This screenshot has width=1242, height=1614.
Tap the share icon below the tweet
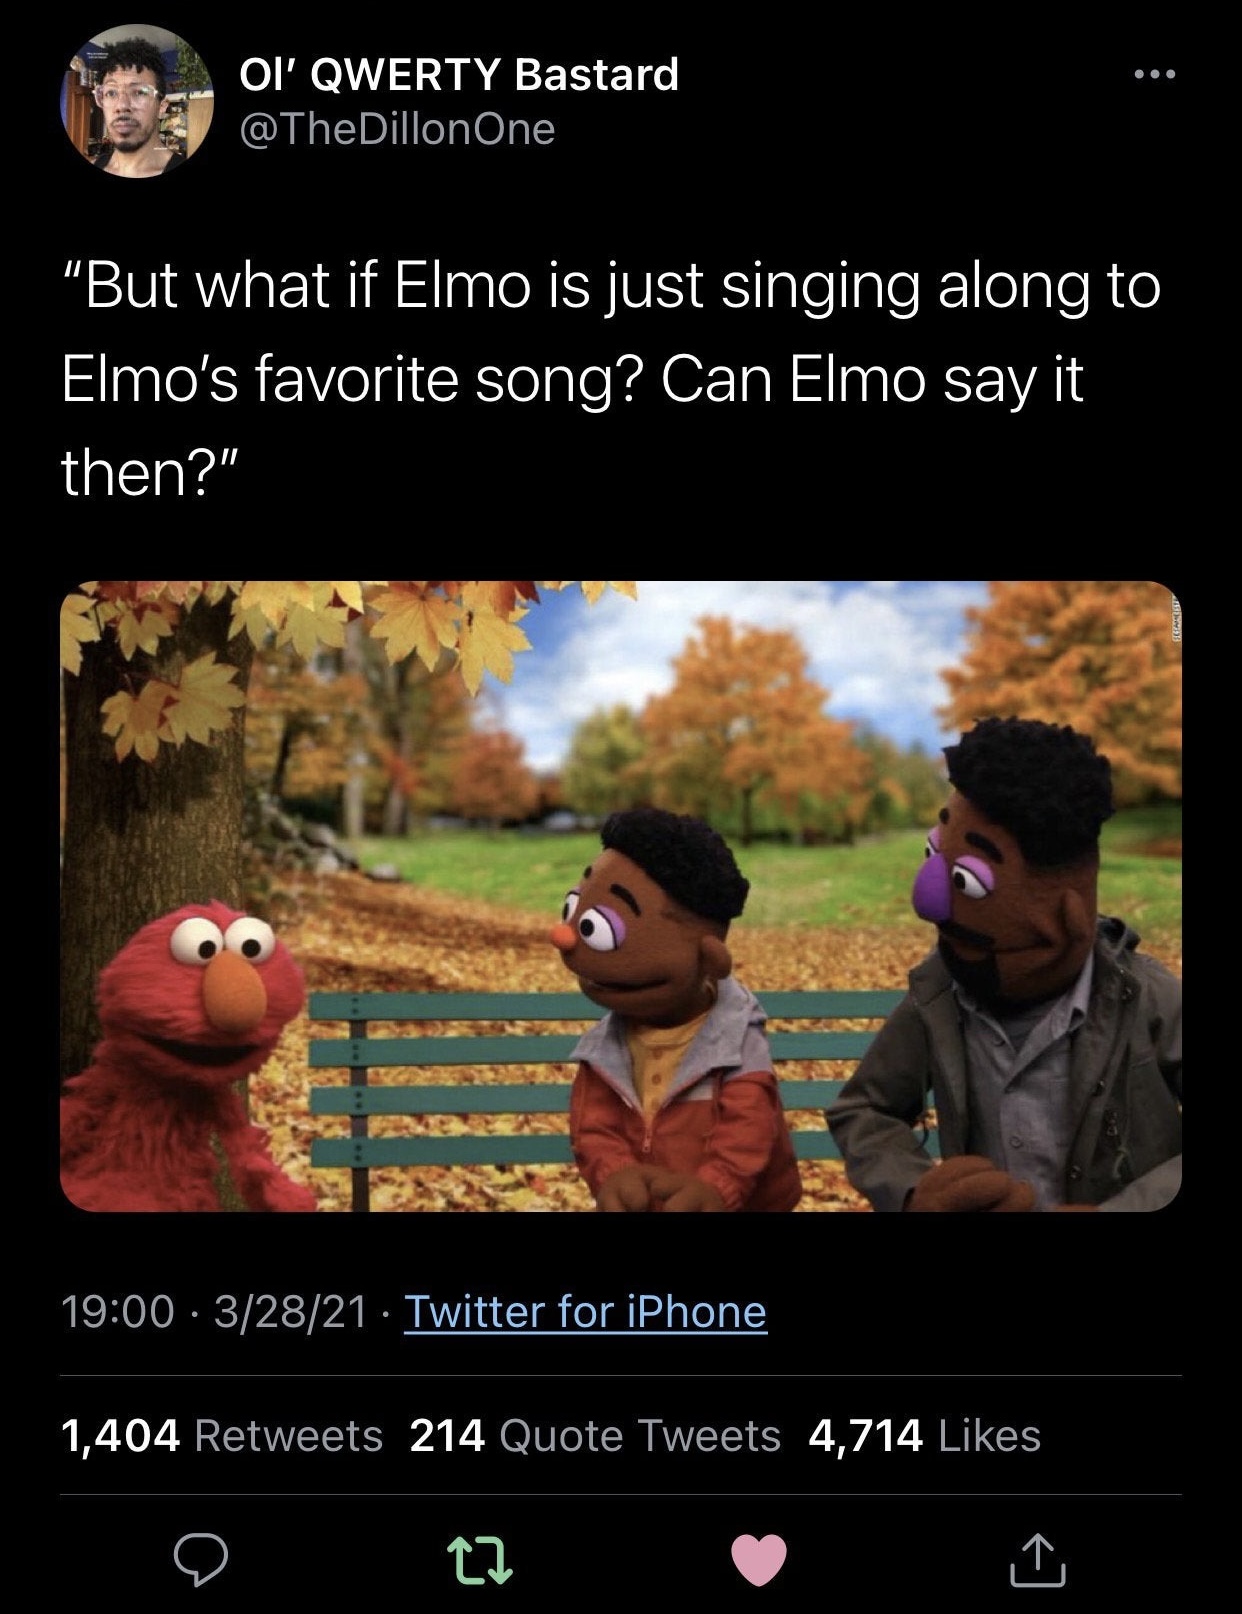click(1037, 1560)
